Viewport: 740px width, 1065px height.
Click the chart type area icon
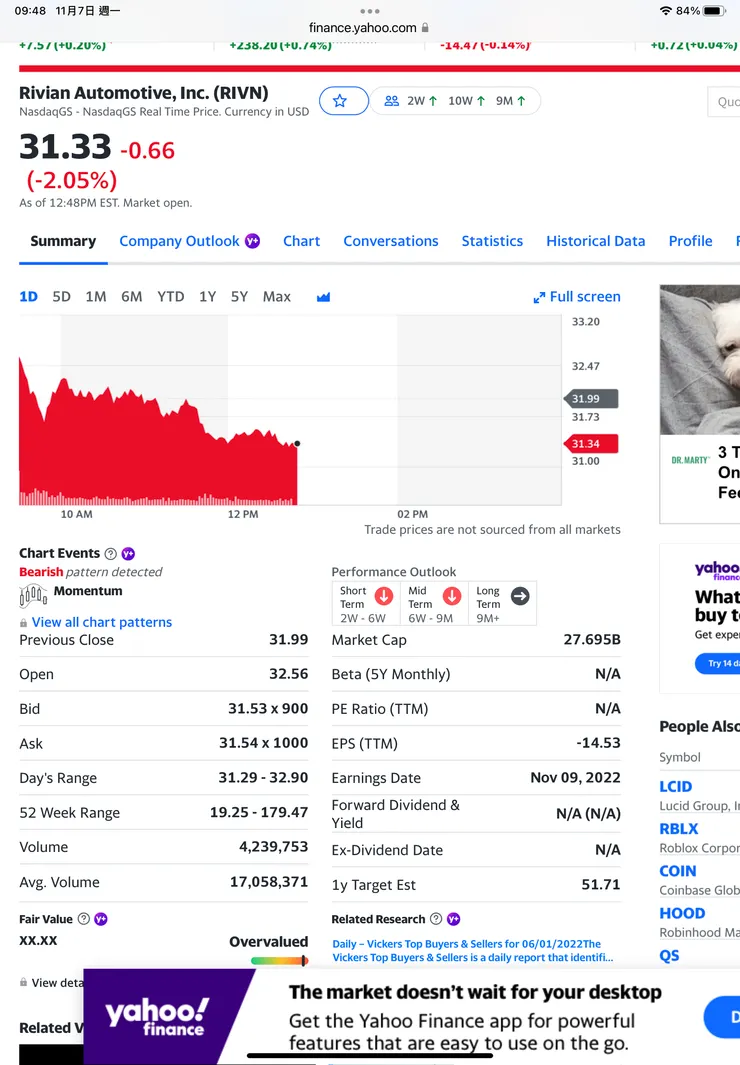tap(323, 297)
